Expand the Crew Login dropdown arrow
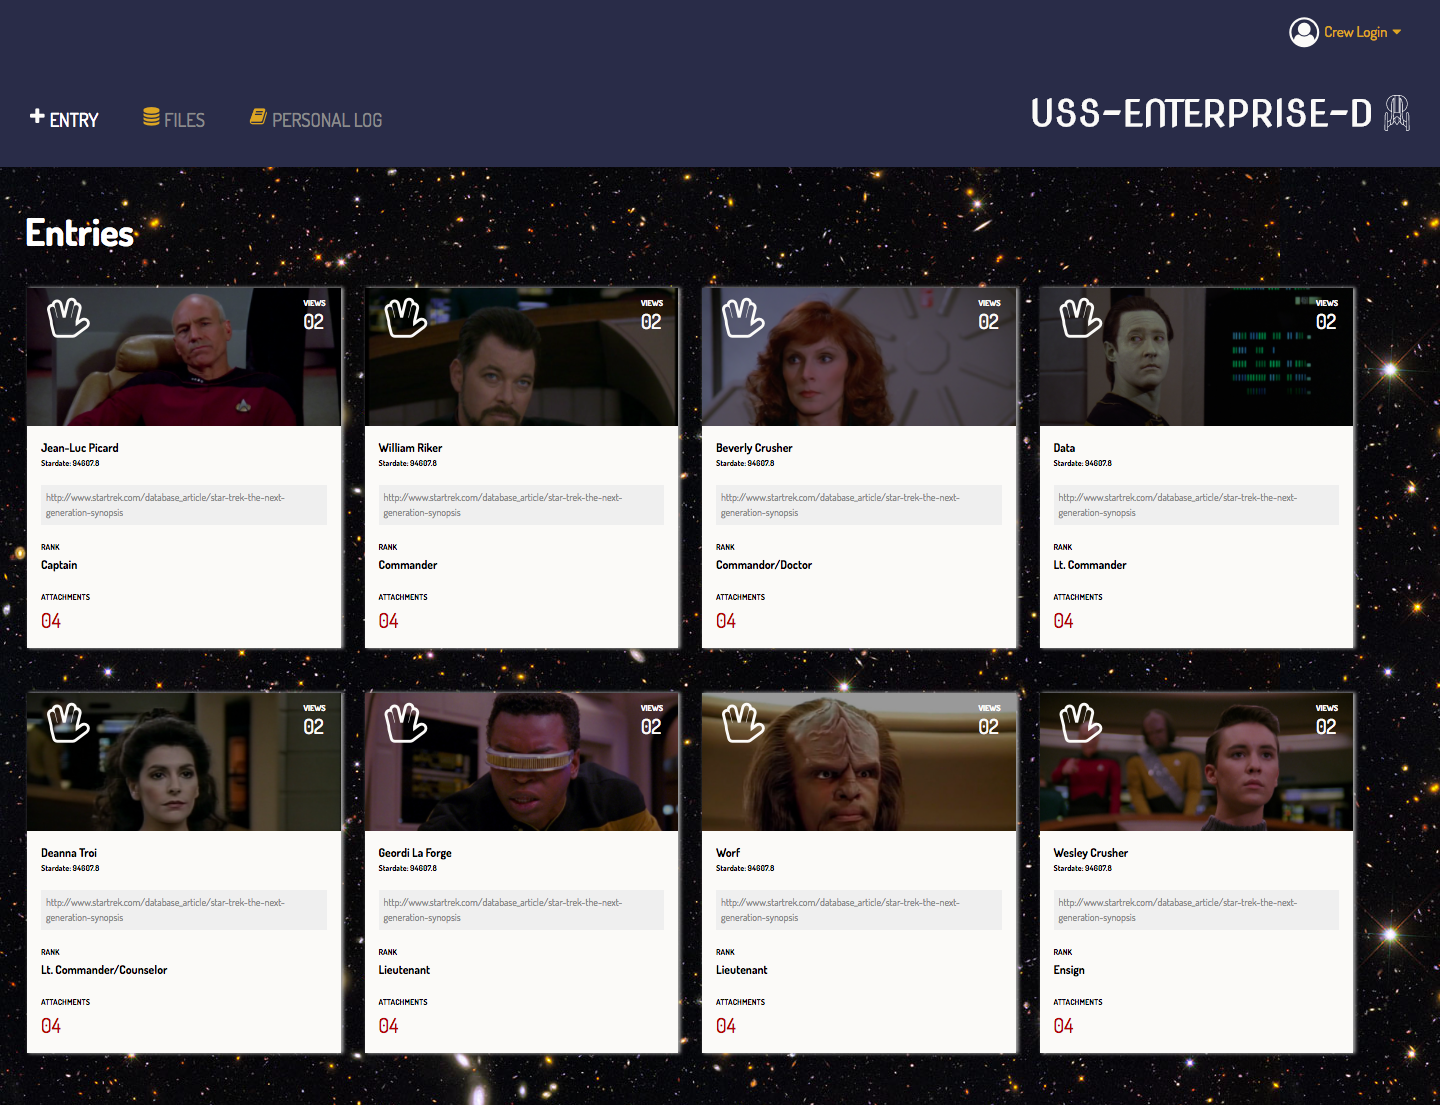The width and height of the screenshot is (1440, 1105). click(x=1397, y=32)
